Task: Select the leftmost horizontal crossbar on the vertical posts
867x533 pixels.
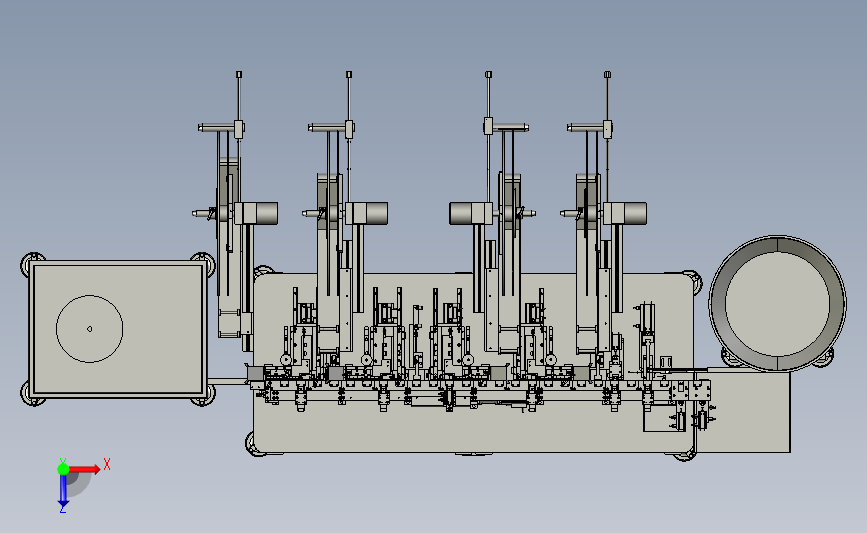Action: (x=216, y=128)
